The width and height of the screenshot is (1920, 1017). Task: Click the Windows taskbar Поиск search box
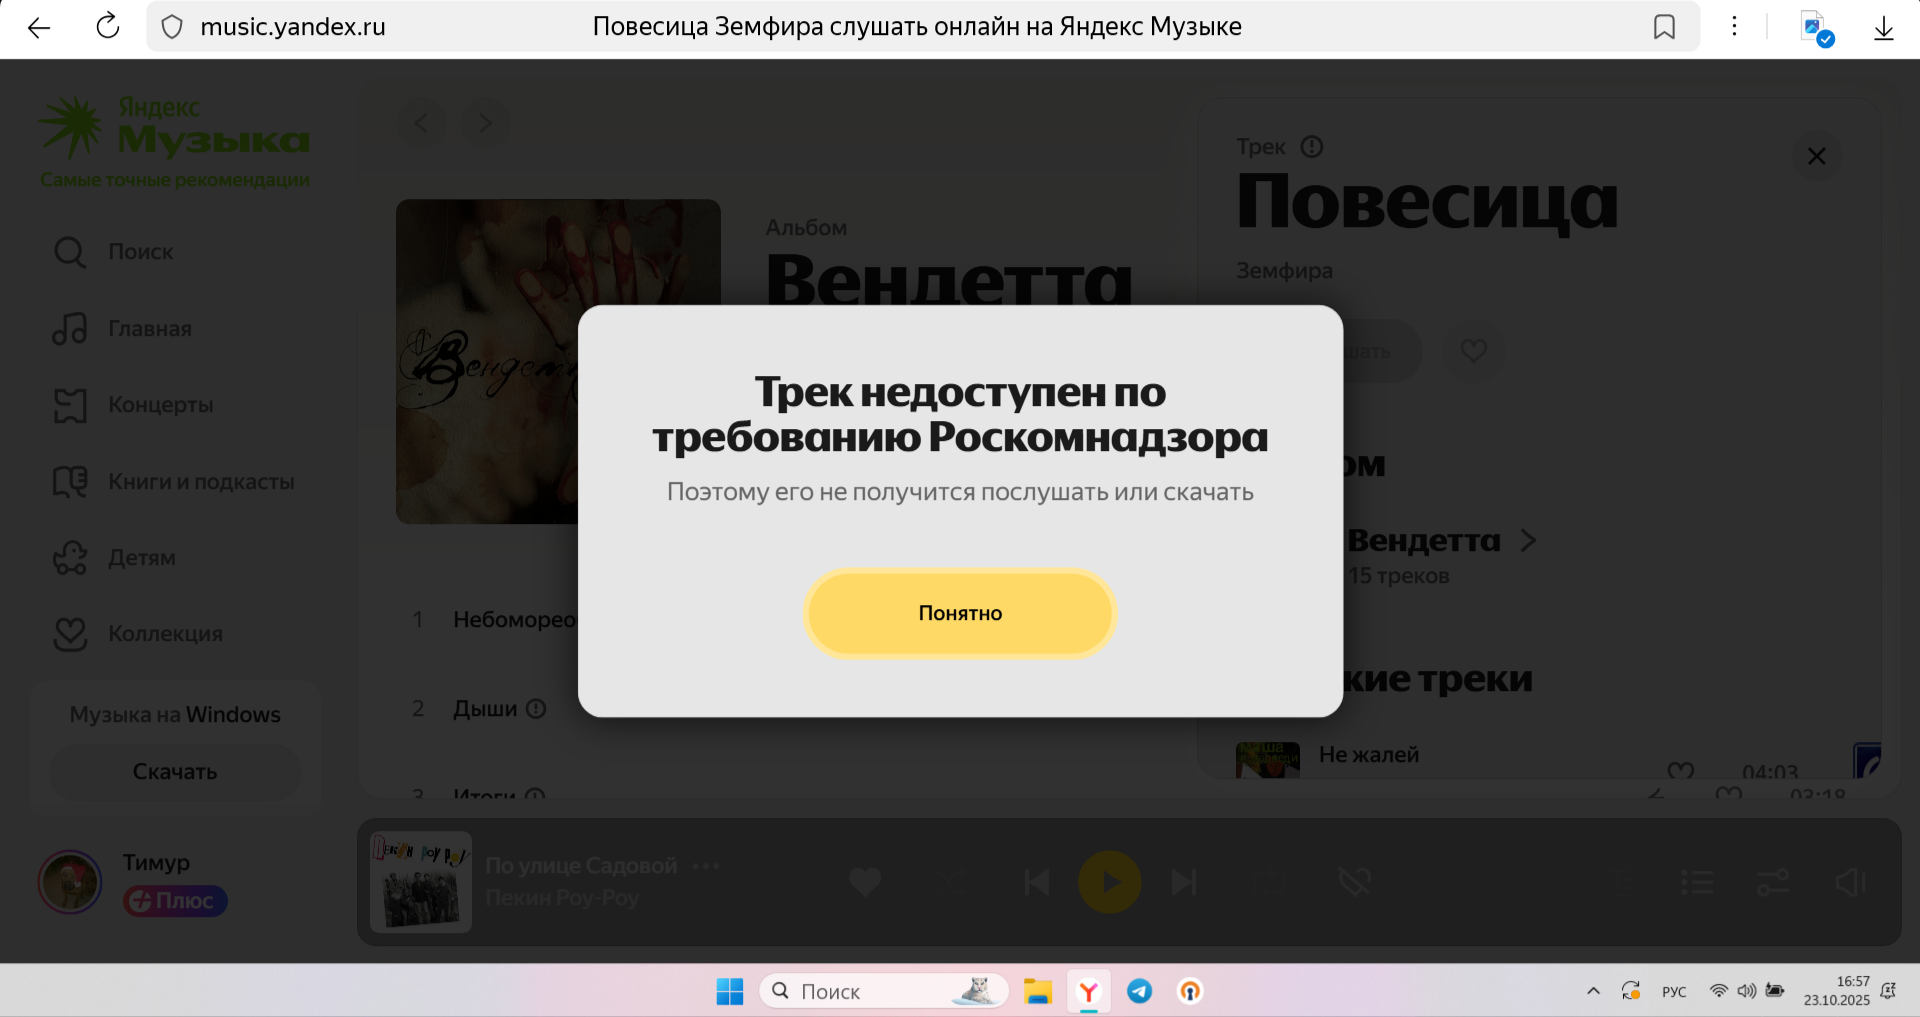pos(883,991)
